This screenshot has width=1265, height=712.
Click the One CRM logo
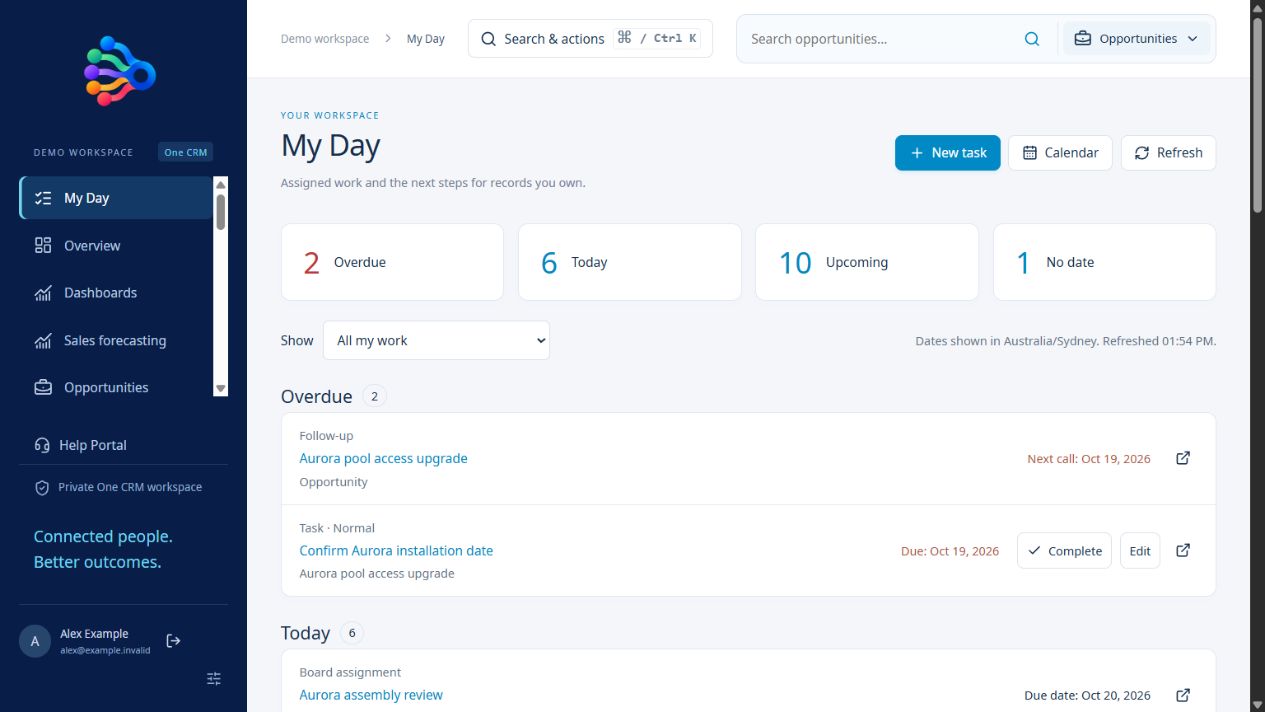[120, 71]
